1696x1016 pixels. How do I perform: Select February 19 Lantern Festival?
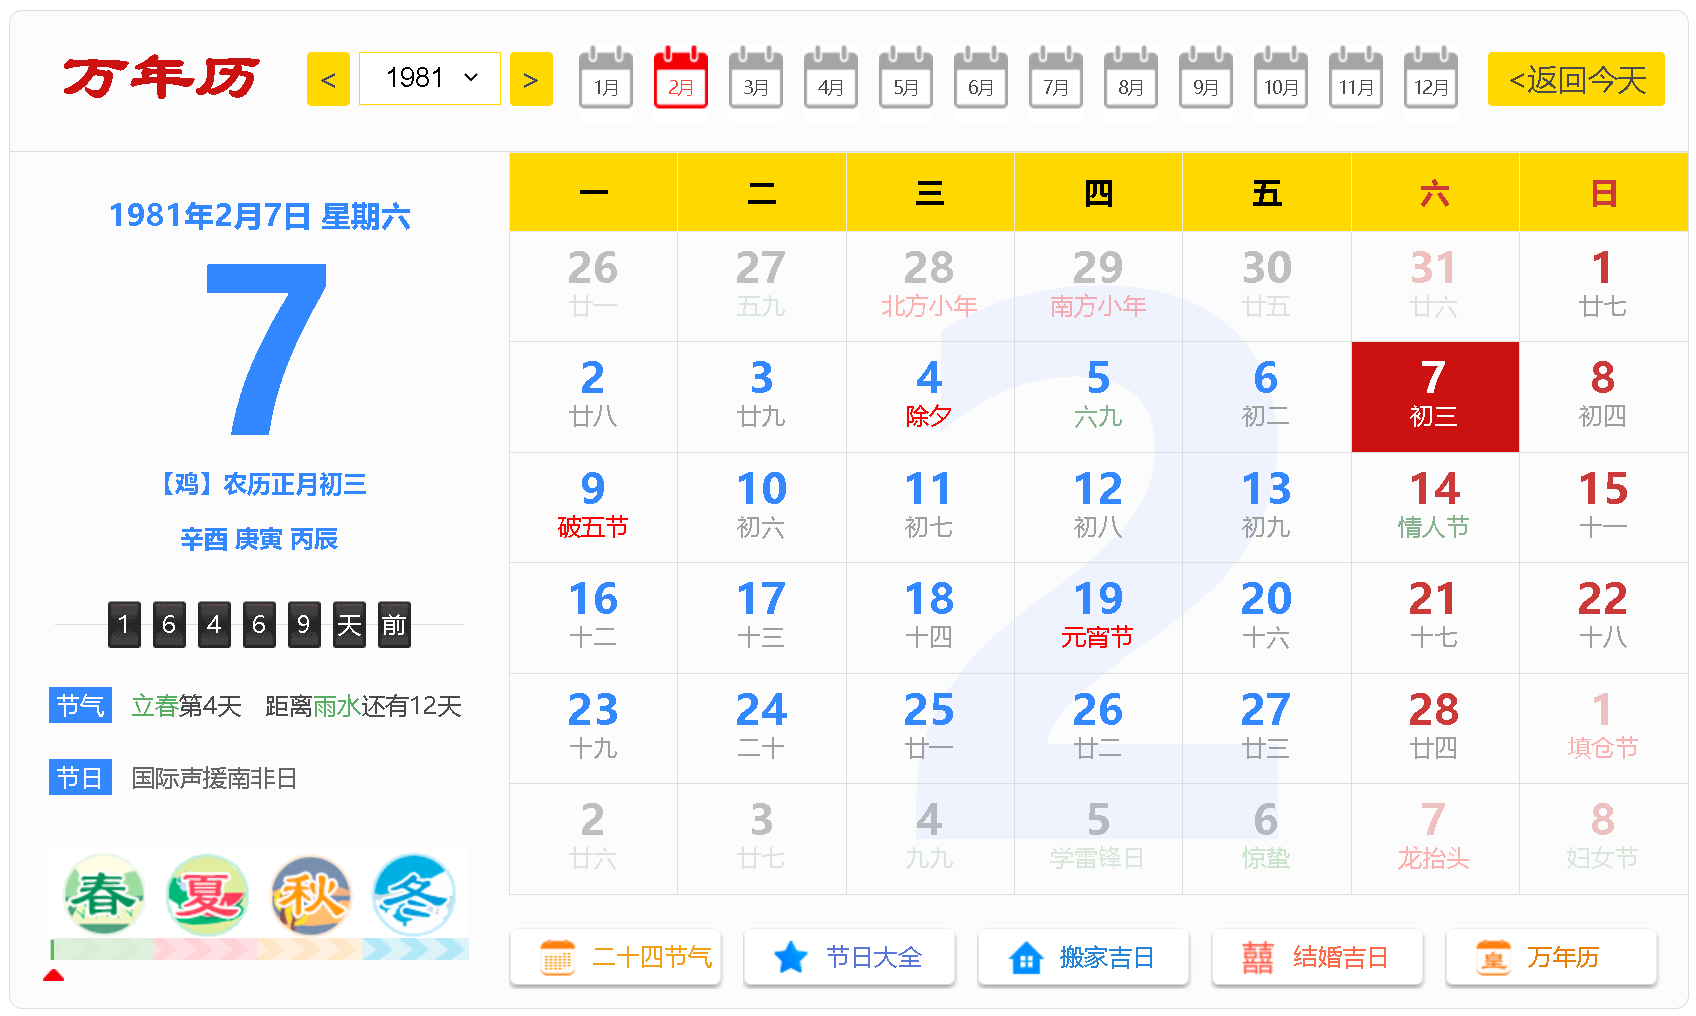click(x=1097, y=617)
